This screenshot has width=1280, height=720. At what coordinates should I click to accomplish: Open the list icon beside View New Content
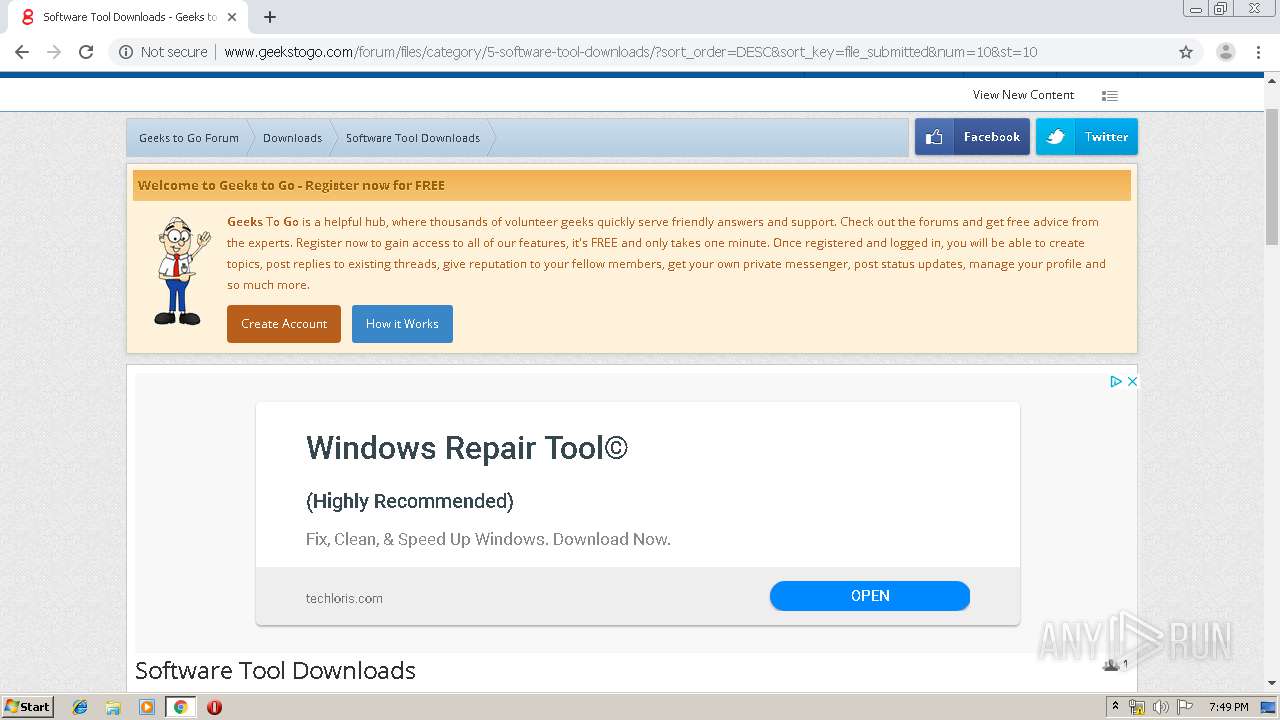[1110, 96]
